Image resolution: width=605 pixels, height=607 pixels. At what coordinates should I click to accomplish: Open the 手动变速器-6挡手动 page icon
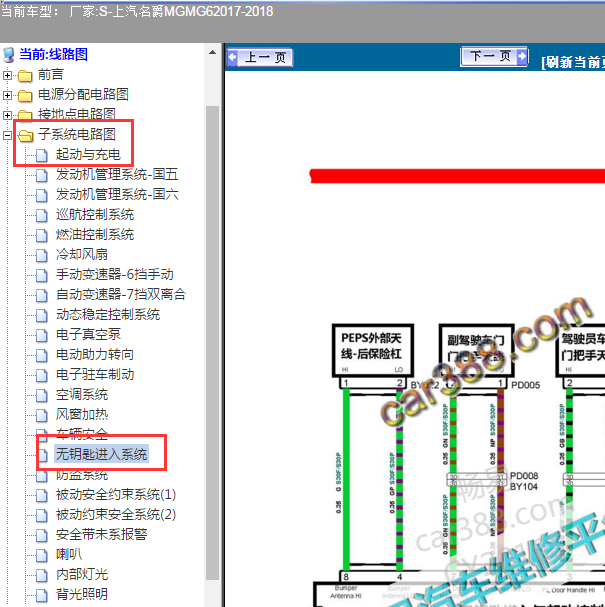[41, 275]
